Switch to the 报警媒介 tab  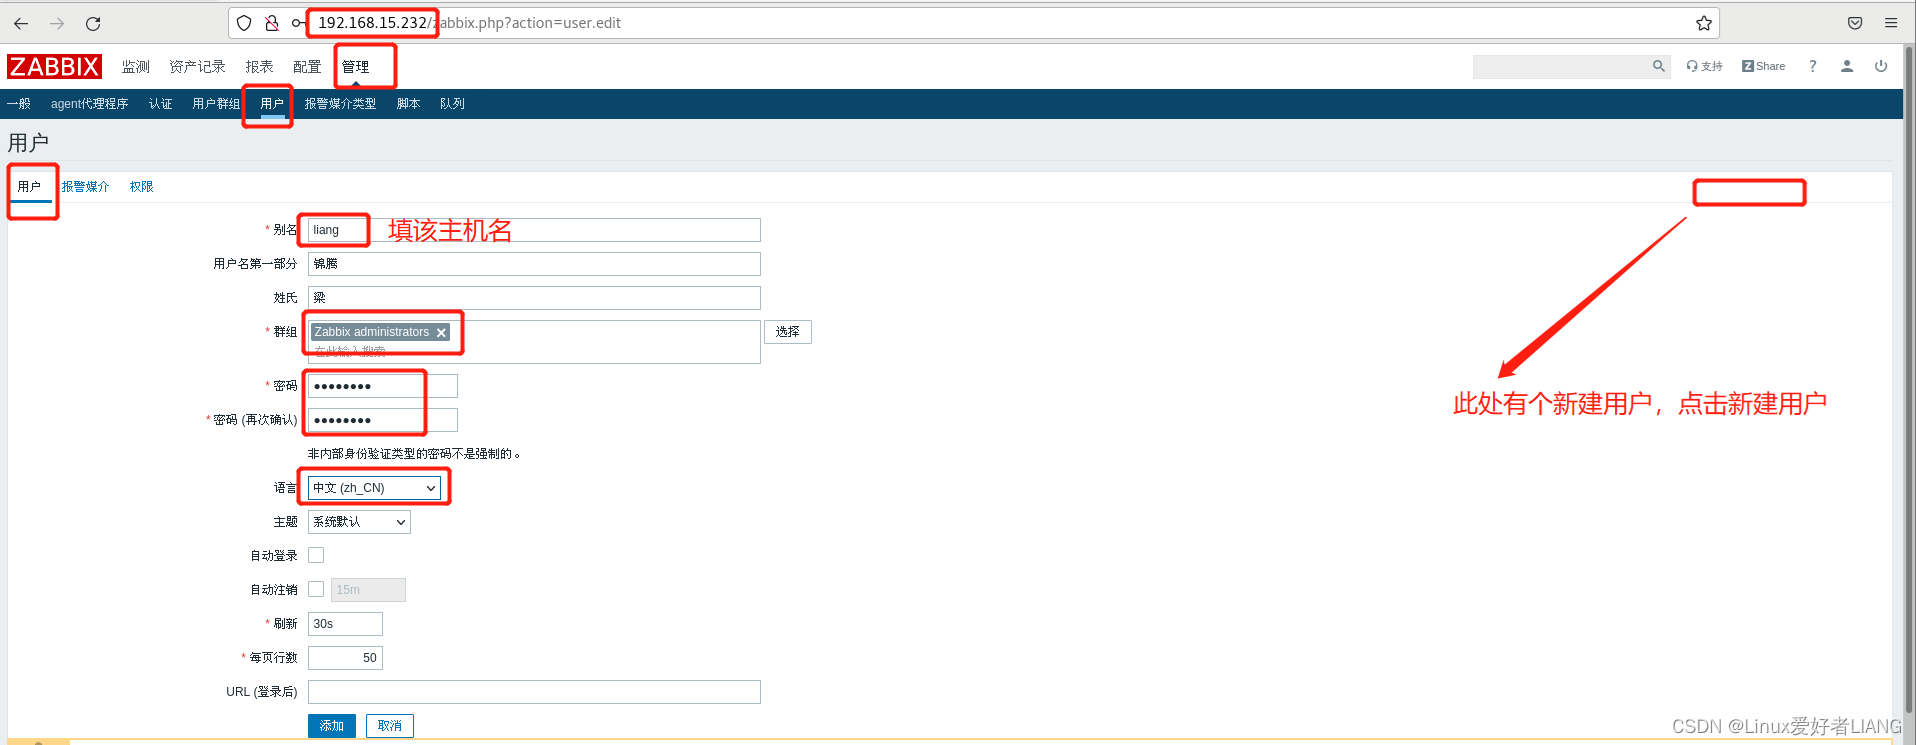tap(86, 187)
